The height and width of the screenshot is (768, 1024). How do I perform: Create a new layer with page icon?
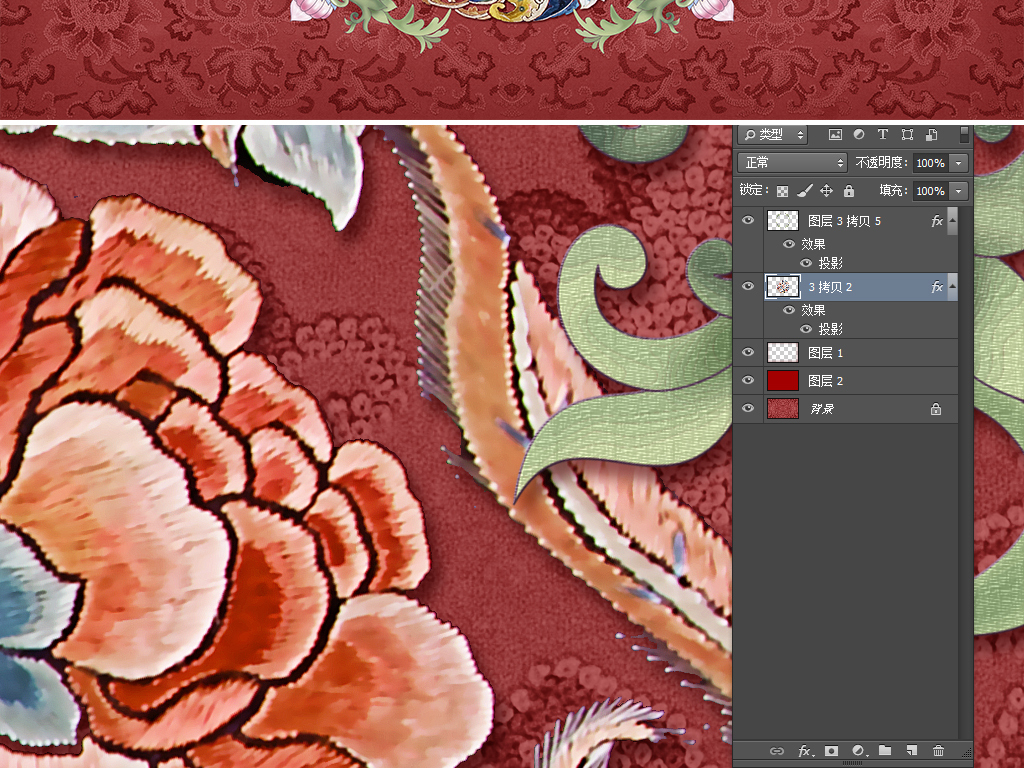(x=912, y=751)
